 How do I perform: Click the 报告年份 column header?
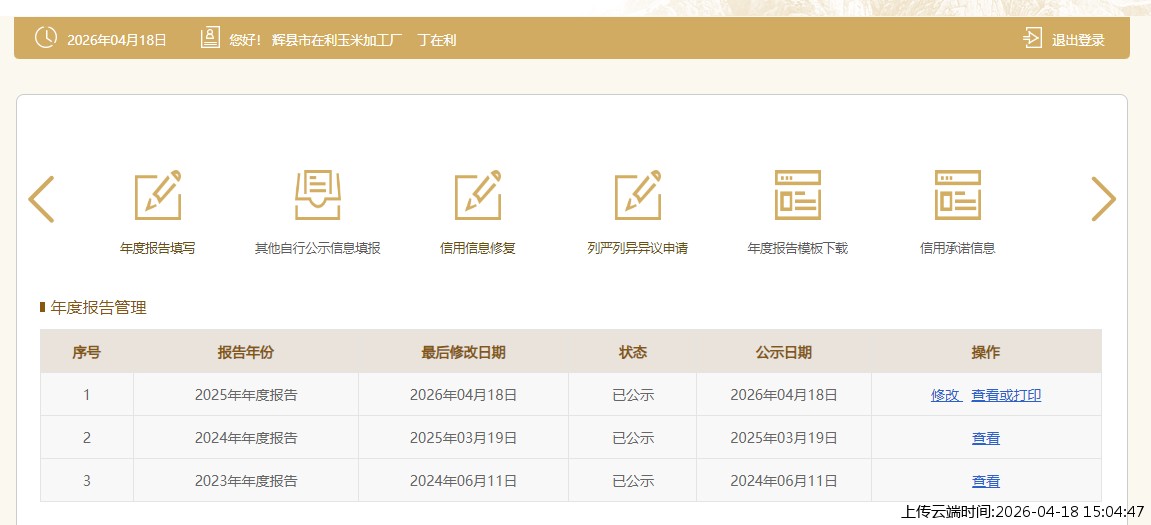pos(246,352)
